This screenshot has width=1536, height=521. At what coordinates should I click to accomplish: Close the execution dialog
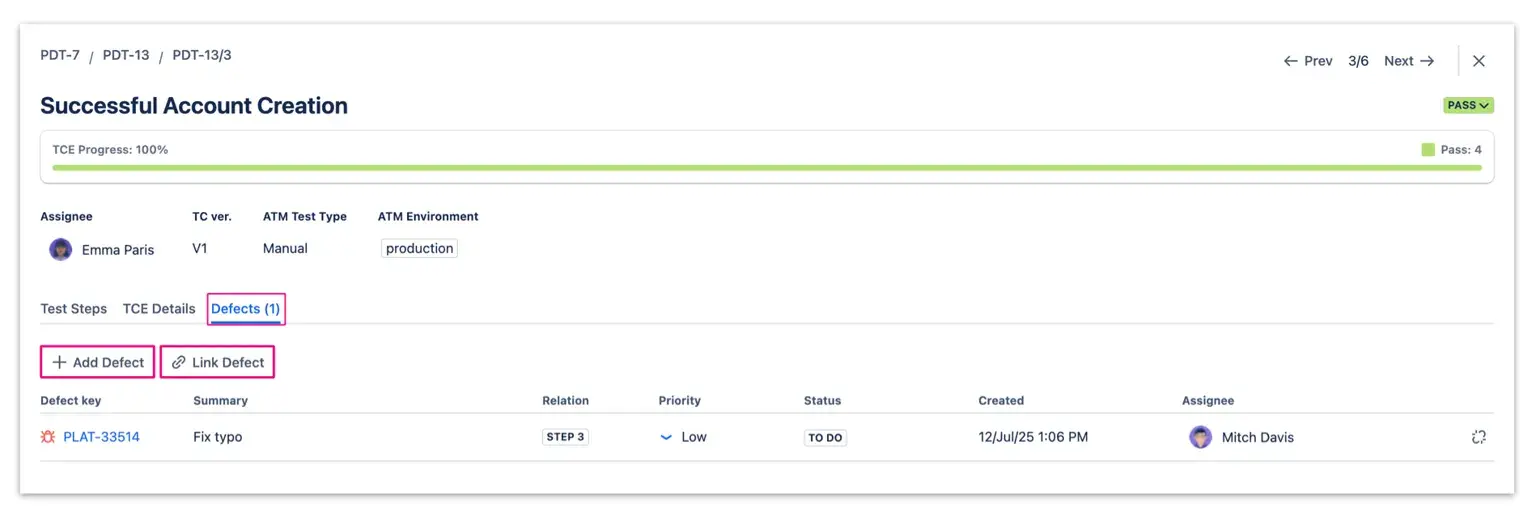pyautogui.click(x=1479, y=61)
